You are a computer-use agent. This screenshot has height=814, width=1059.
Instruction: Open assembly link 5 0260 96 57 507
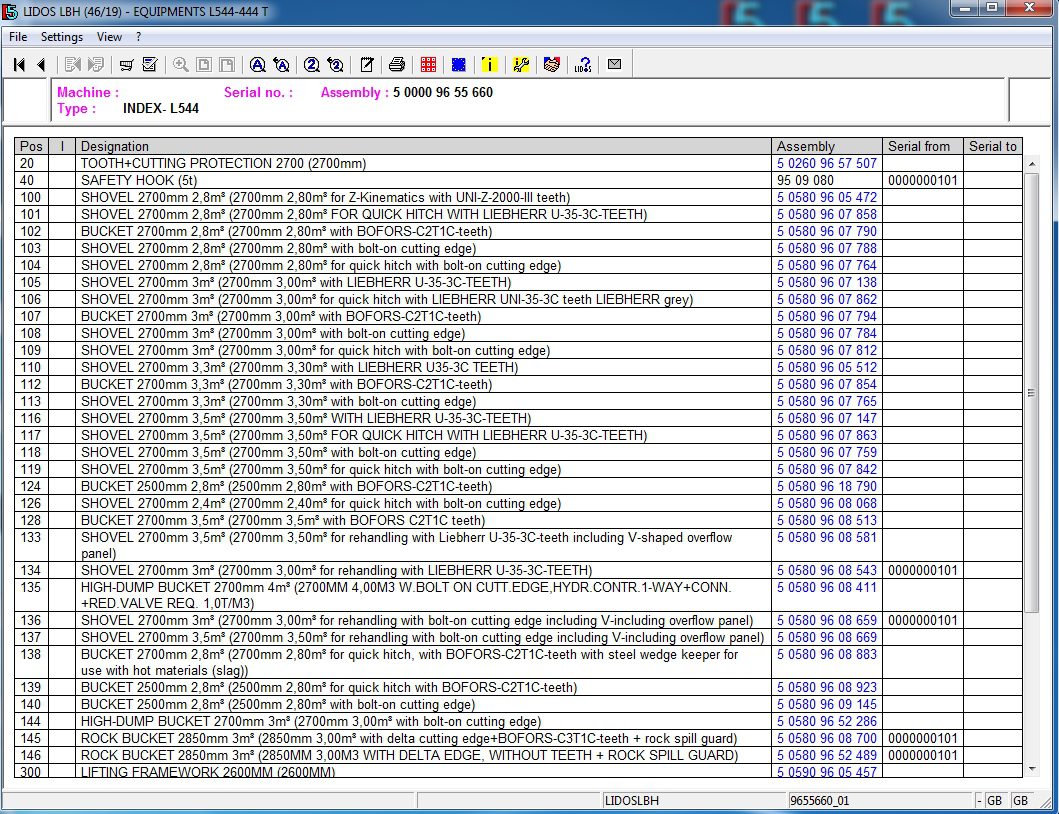pyautogui.click(x=826, y=163)
